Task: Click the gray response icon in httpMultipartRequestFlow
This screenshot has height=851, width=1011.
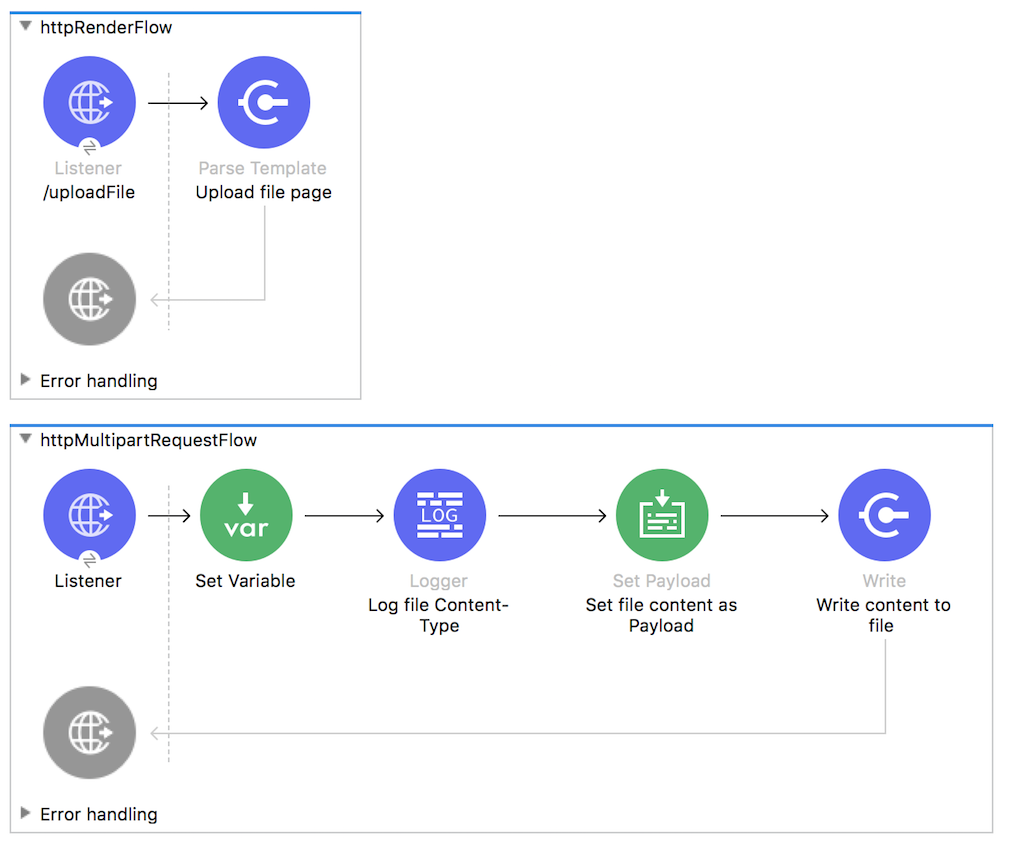Action: coord(89,732)
